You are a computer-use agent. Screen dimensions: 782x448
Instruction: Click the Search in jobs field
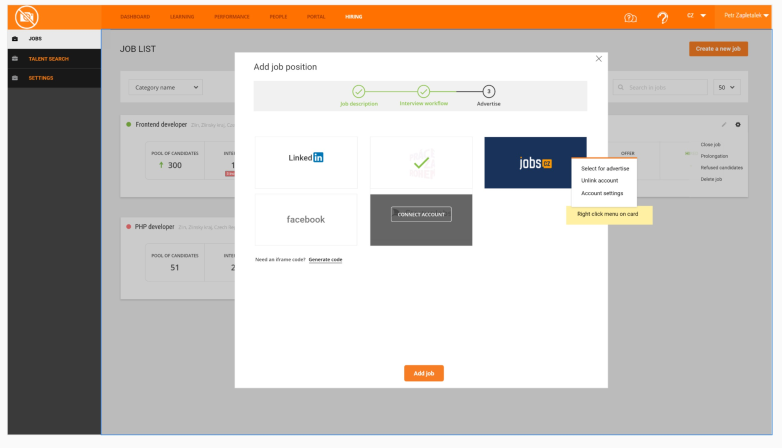(x=660, y=87)
